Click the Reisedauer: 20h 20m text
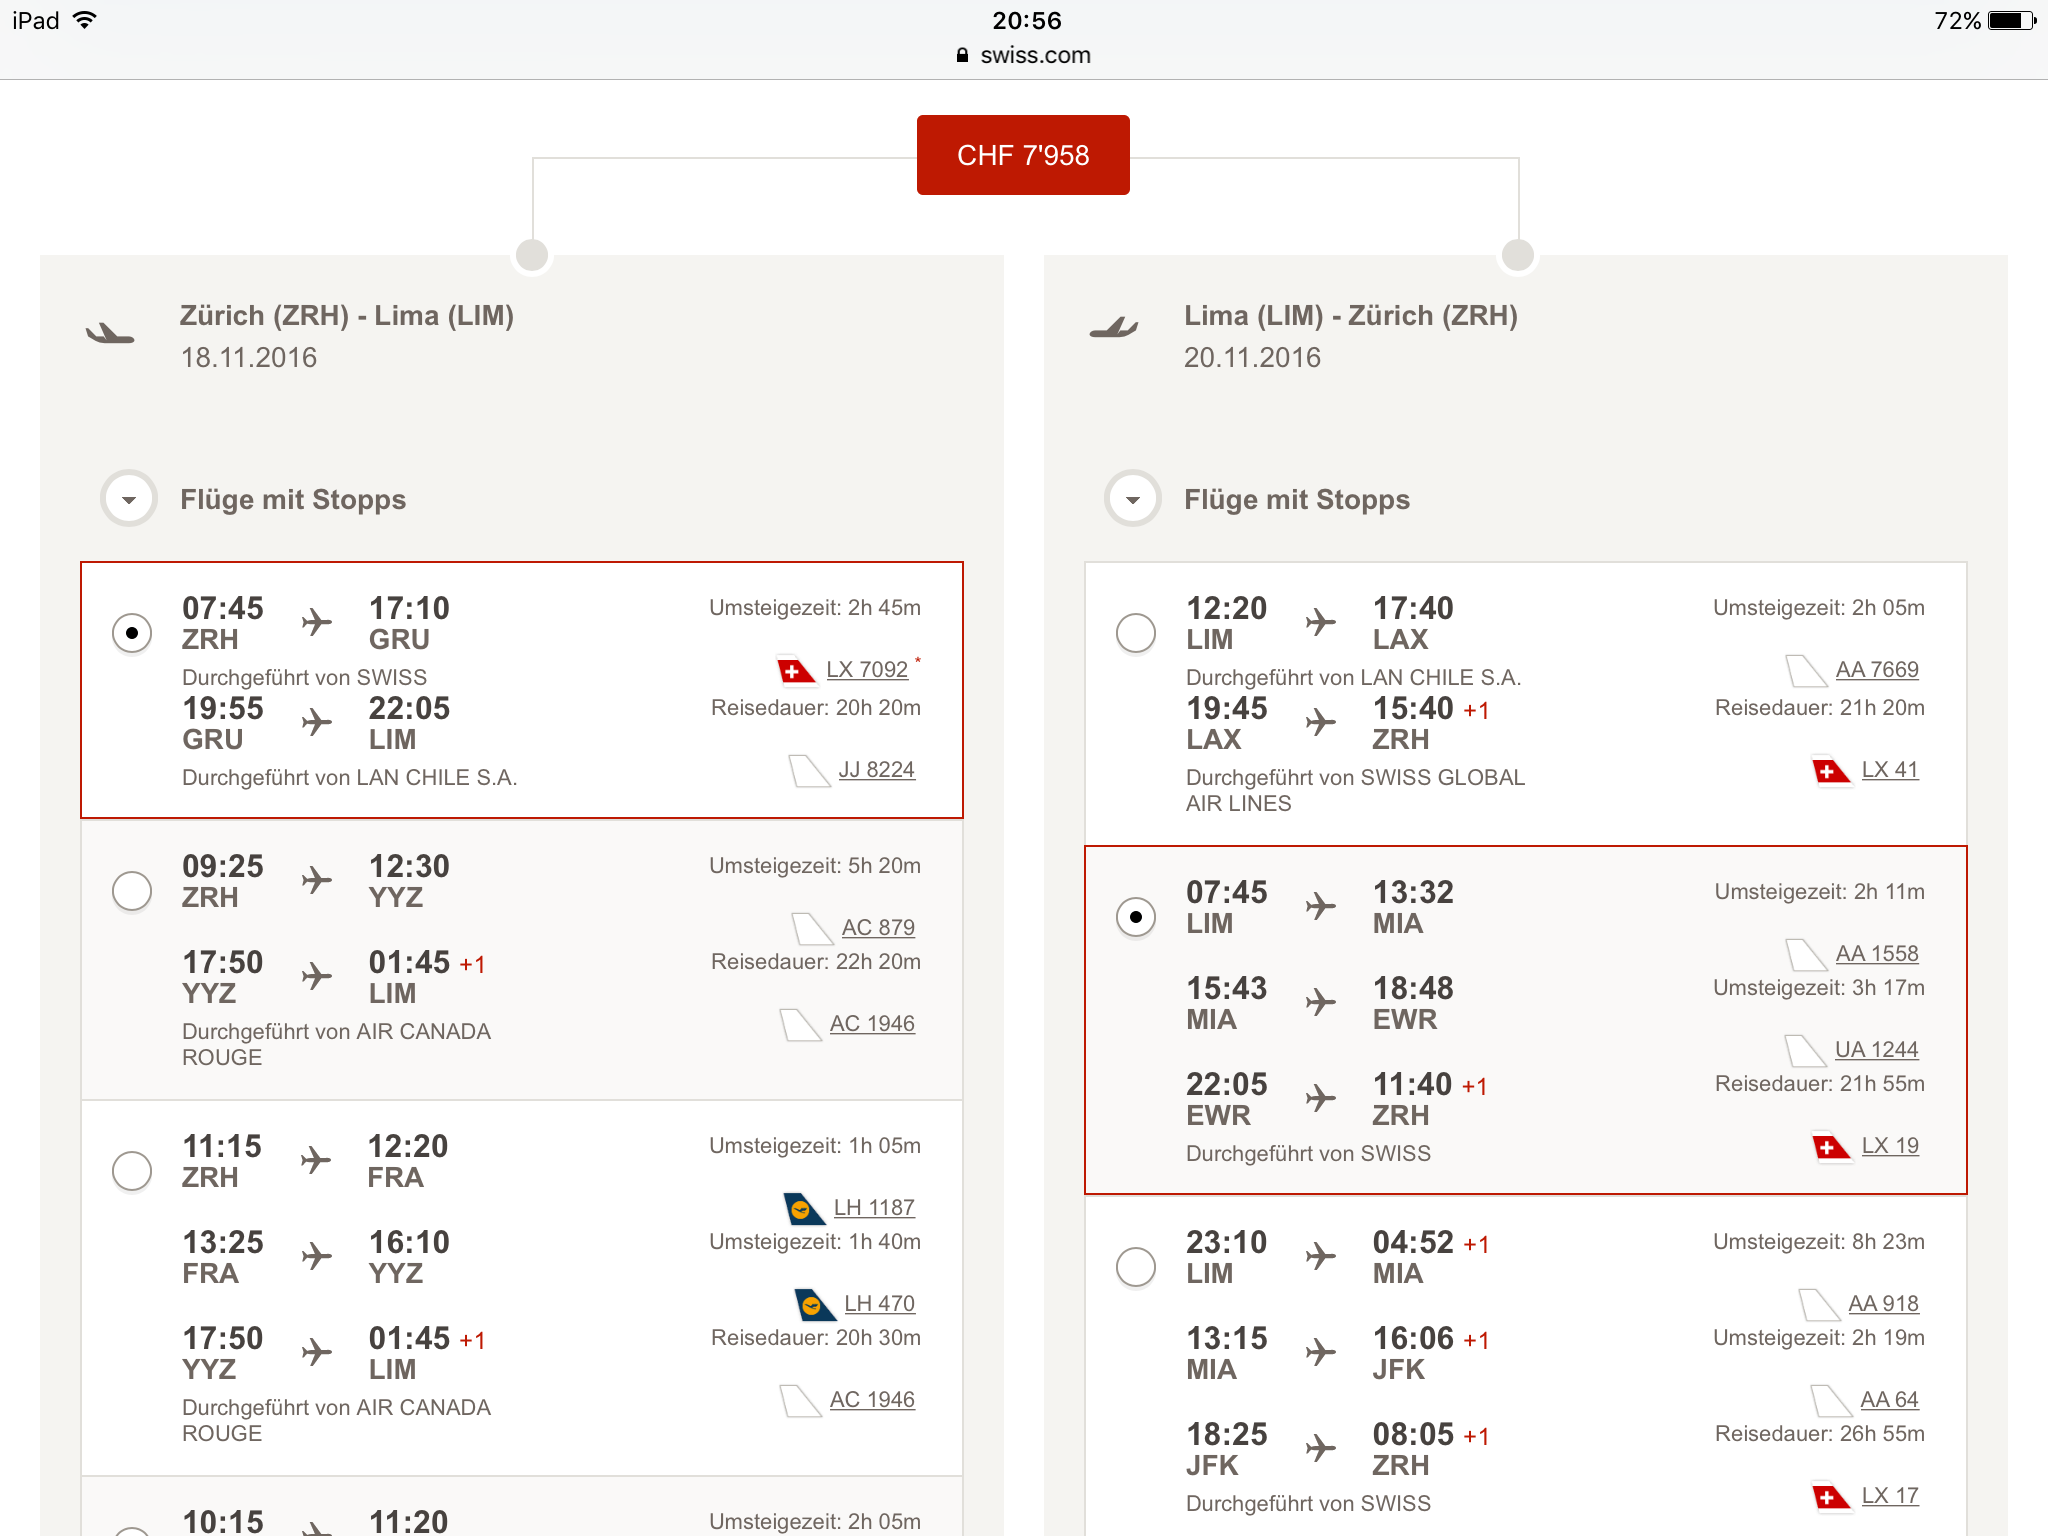The height and width of the screenshot is (1536, 2048). (x=816, y=707)
